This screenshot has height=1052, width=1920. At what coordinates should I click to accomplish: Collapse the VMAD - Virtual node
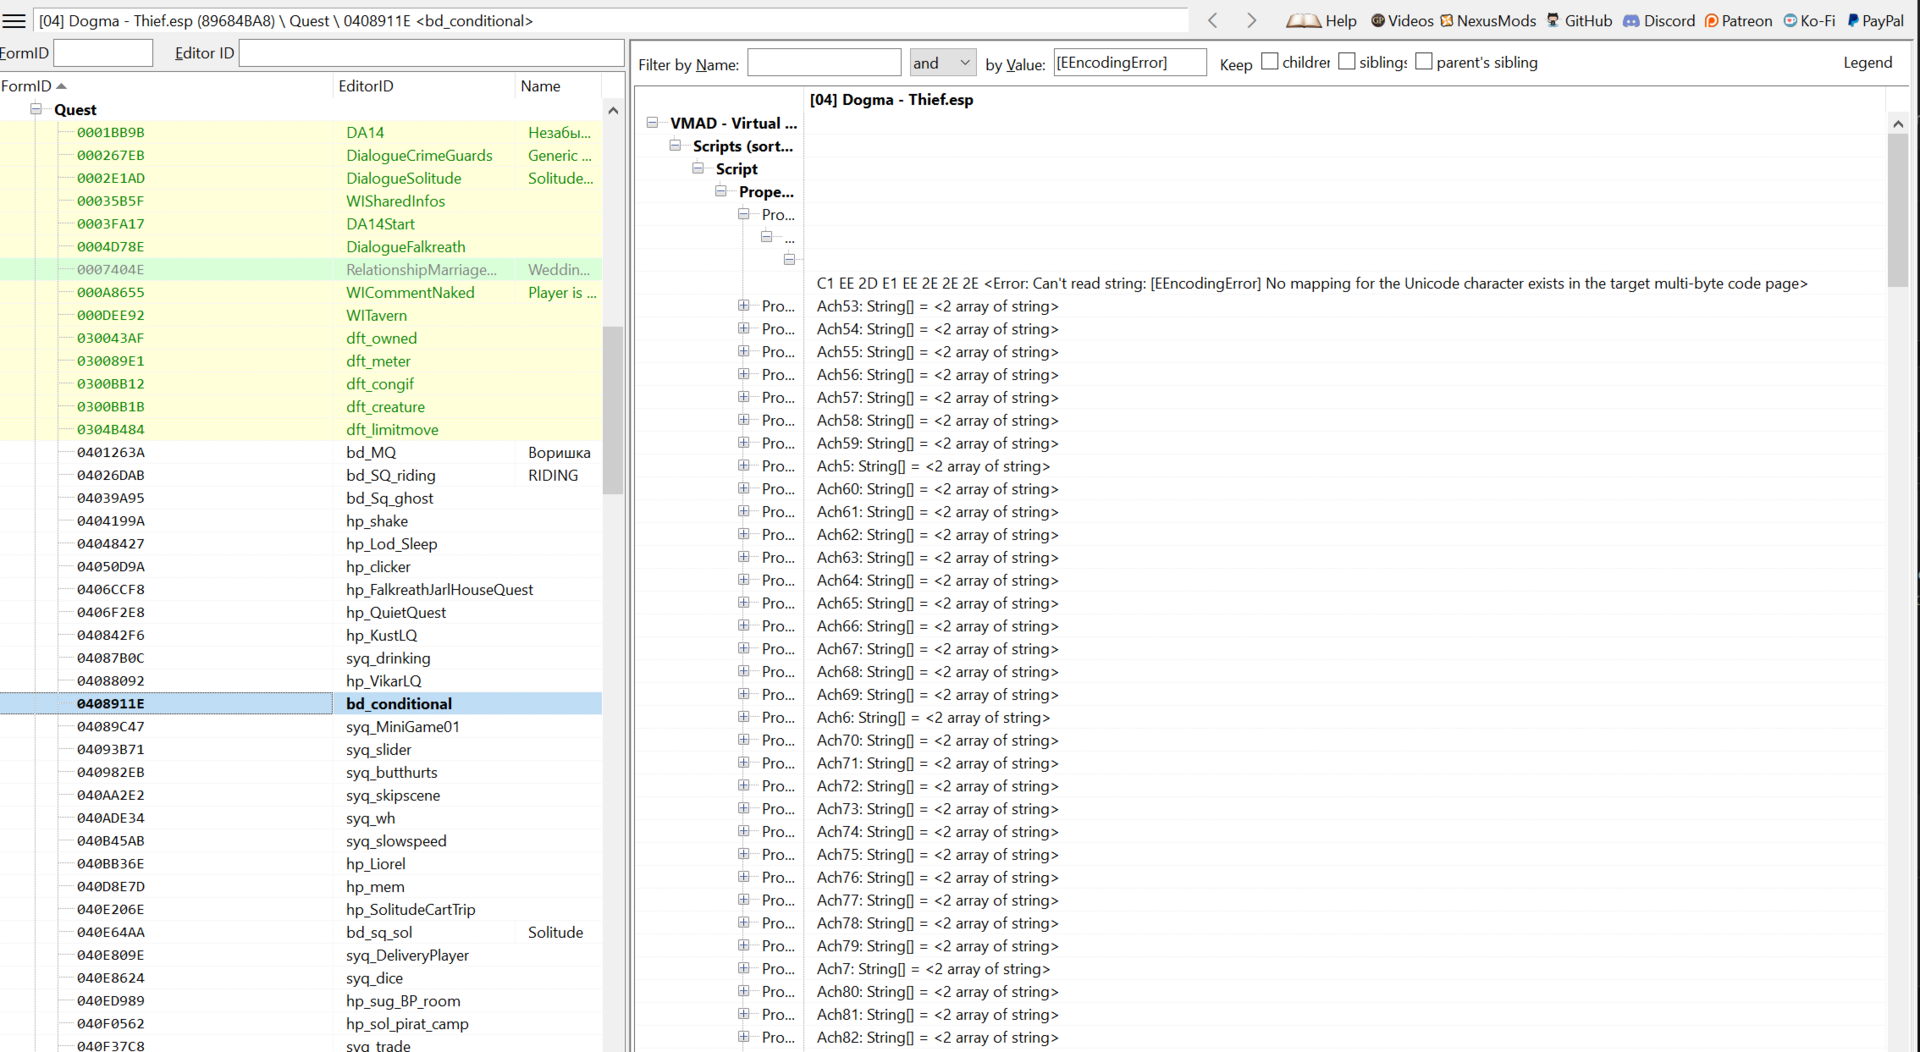[652, 122]
